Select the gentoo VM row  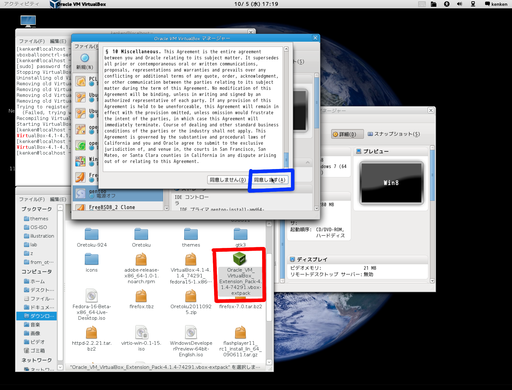pos(118,193)
